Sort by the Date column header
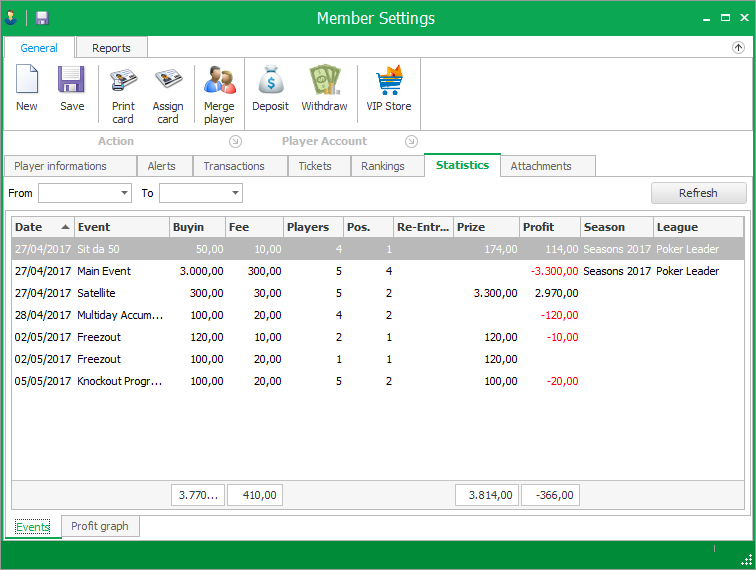Image resolution: width=756 pixels, height=570 pixels. pyautogui.click(x=42, y=227)
